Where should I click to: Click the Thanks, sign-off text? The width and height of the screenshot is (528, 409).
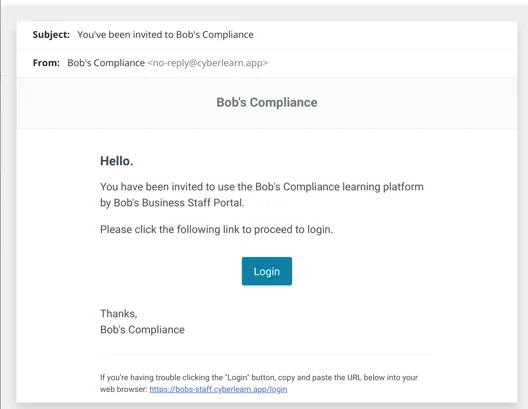[119, 314]
